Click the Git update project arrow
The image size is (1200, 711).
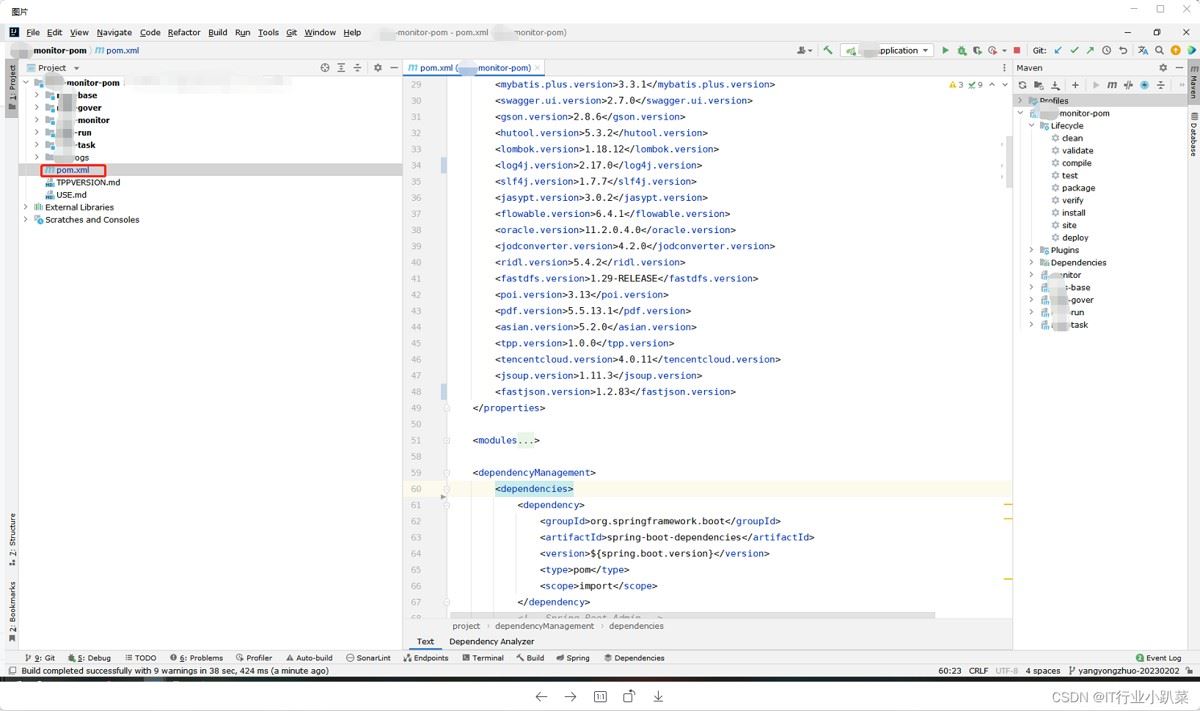[x=1059, y=50]
